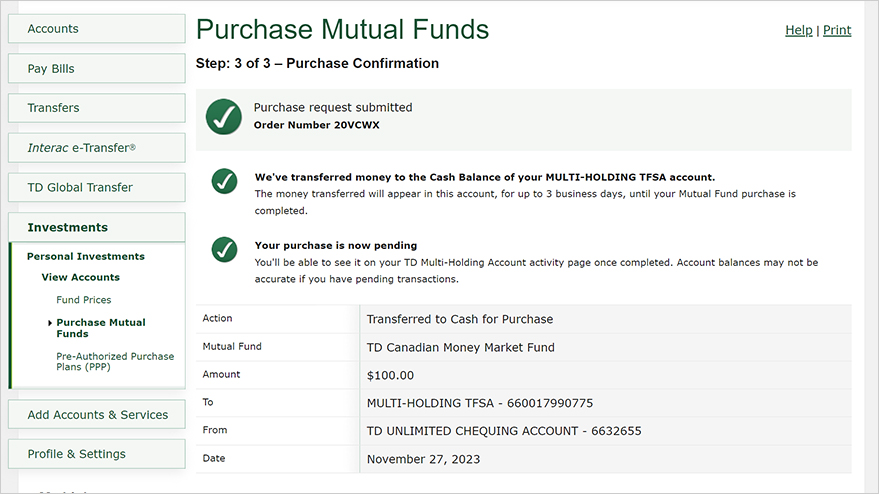
Task: Collapse the Investments sidebar section
Action: coord(96,227)
